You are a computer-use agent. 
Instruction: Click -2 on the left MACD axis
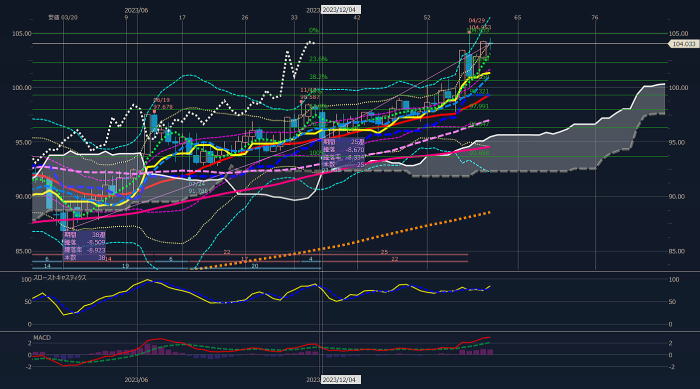(29, 367)
